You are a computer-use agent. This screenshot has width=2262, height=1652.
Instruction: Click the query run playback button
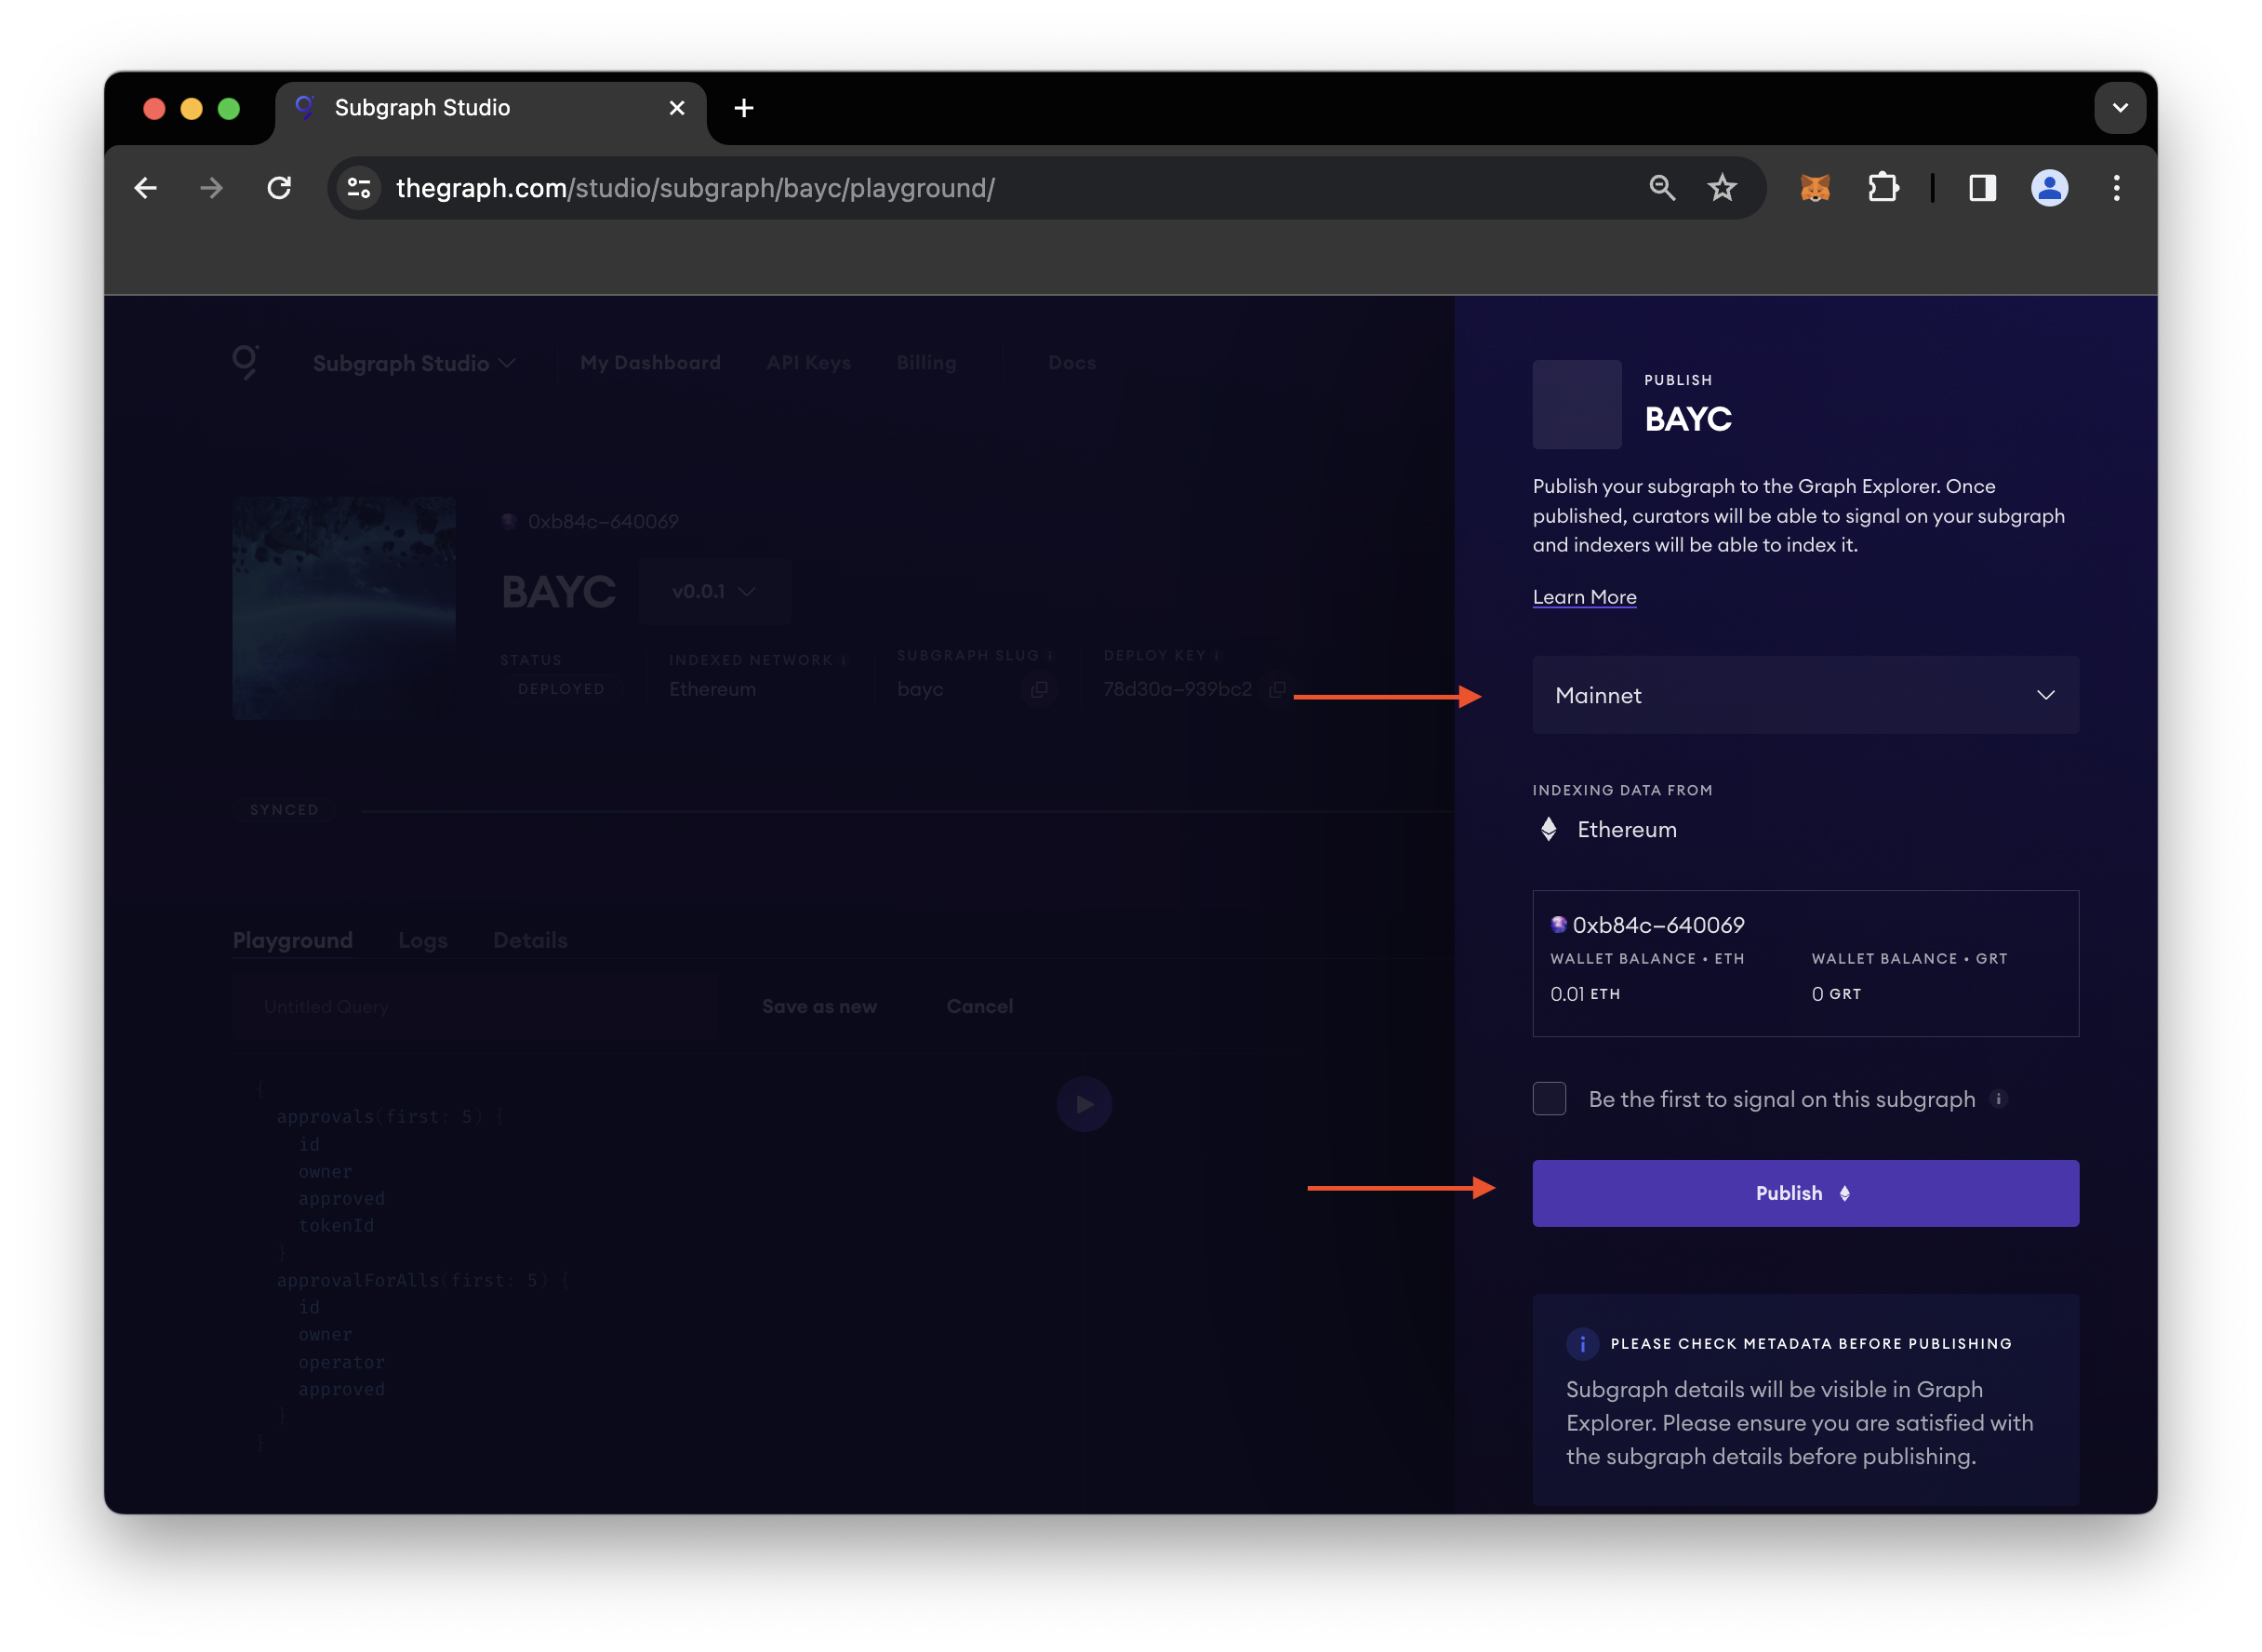(1085, 1104)
